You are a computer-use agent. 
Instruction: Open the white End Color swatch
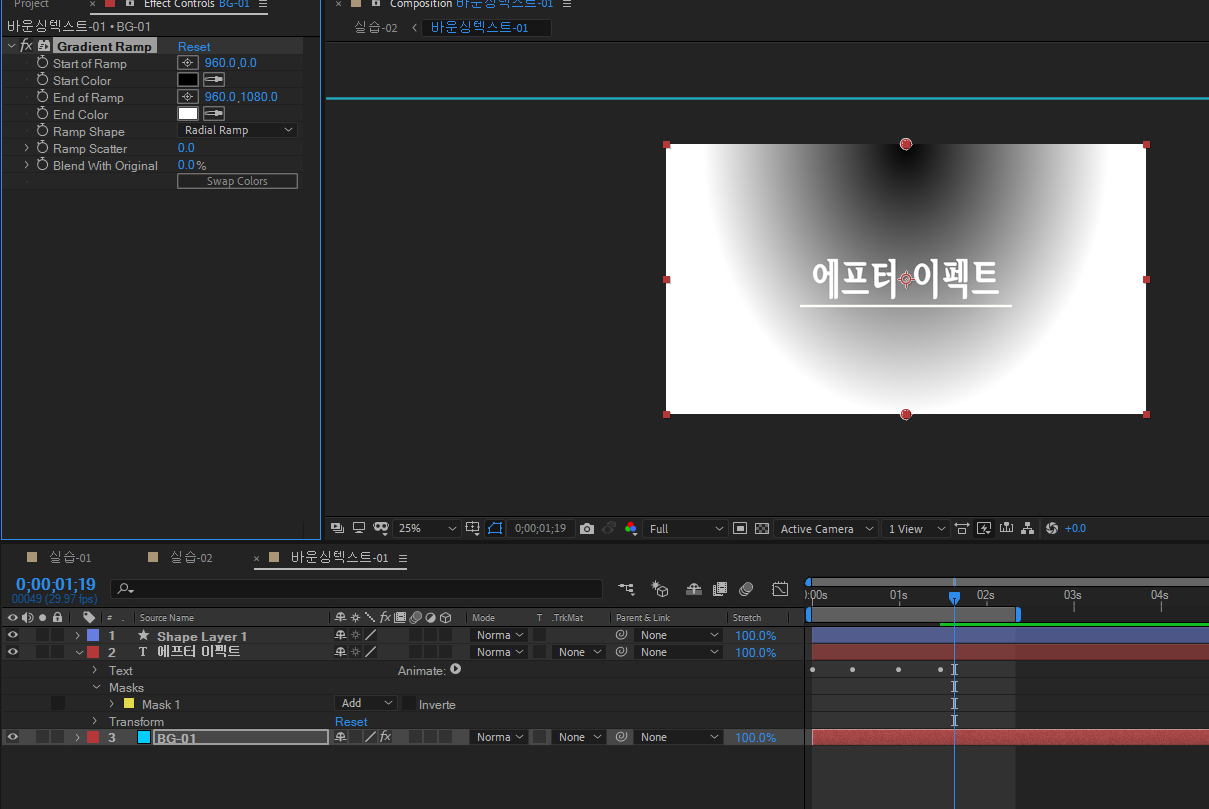pyautogui.click(x=188, y=114)
